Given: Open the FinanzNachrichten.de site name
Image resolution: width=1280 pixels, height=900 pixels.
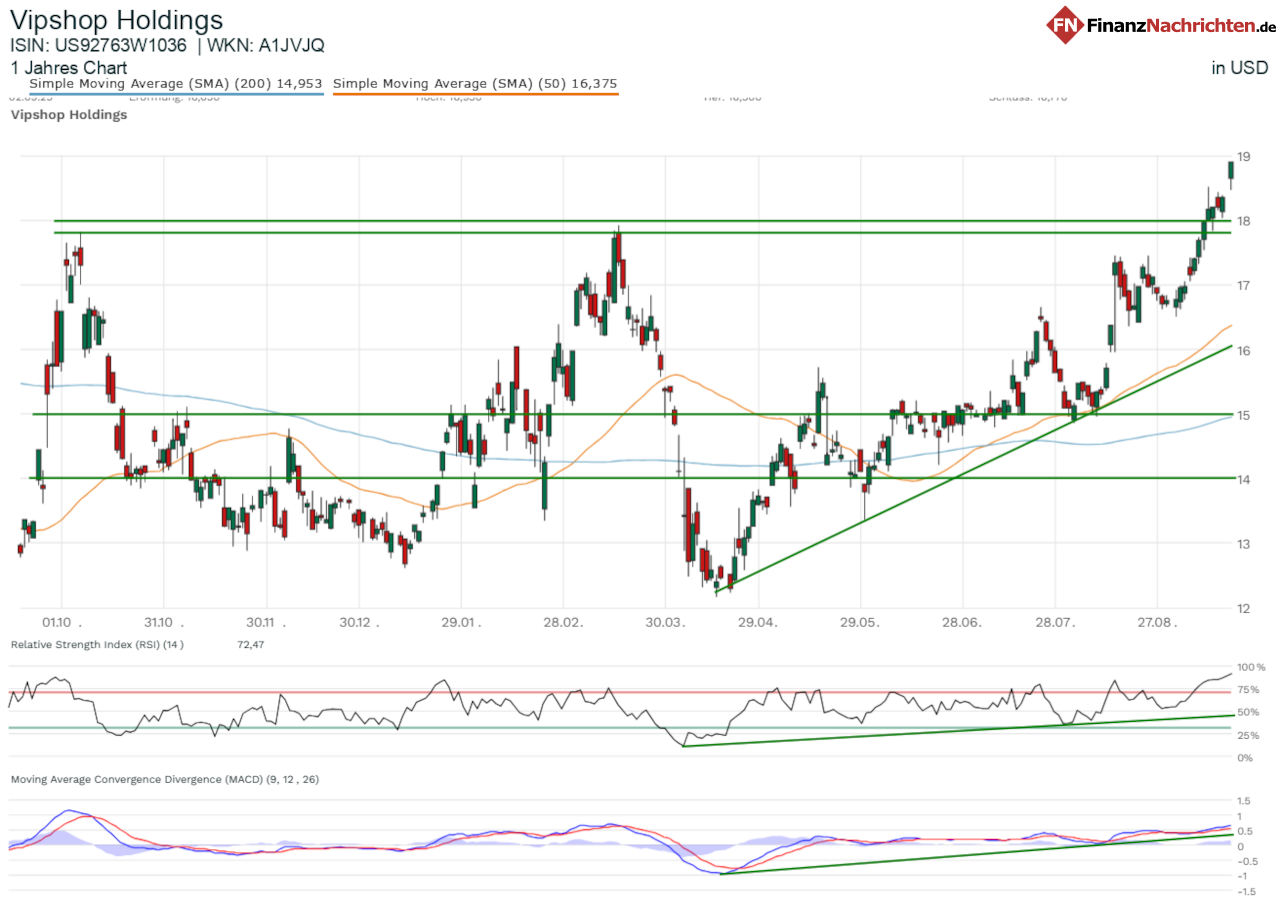Looking at the screenshot, I should 1182,25.
